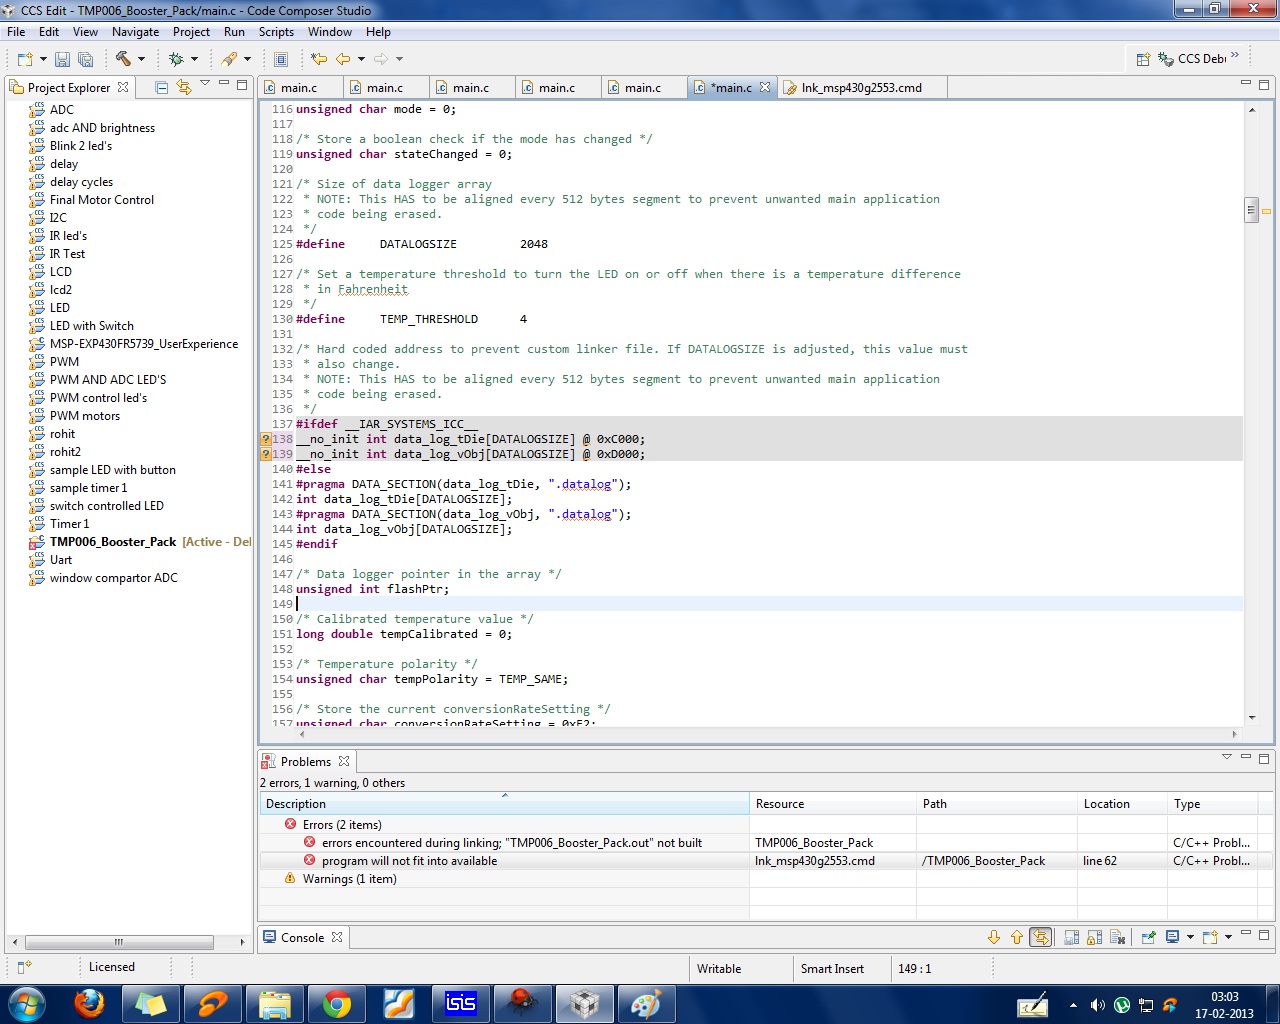Go to last edit location
This screenshot has height=1024, width=1280.
pyautogui.click(x=319, y=59)
